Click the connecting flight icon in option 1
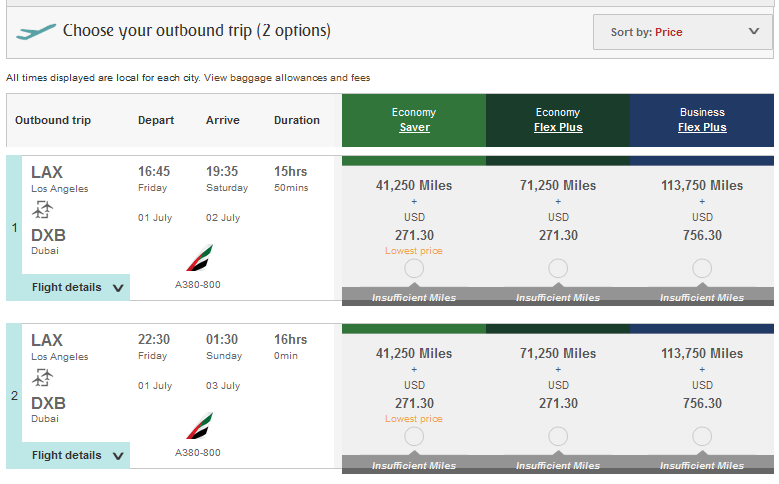 click(x=43, y=210)
